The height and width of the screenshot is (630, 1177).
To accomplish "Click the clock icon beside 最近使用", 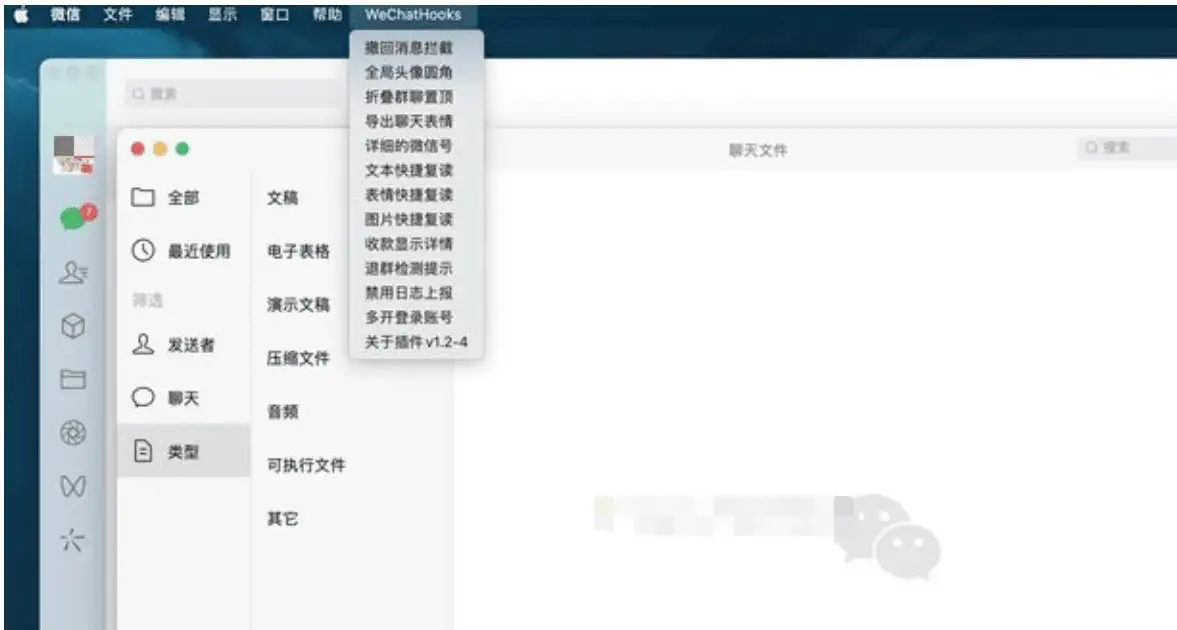I will coord(143,250).
